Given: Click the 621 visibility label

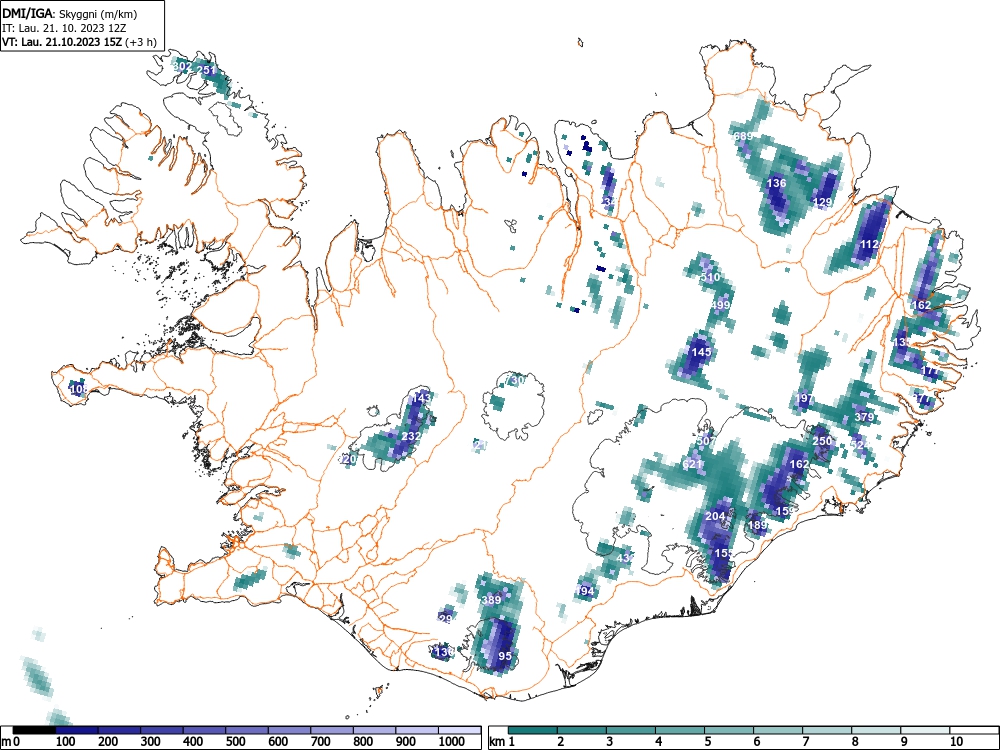Looking at the screenshot, I should [x=692, y=464].
